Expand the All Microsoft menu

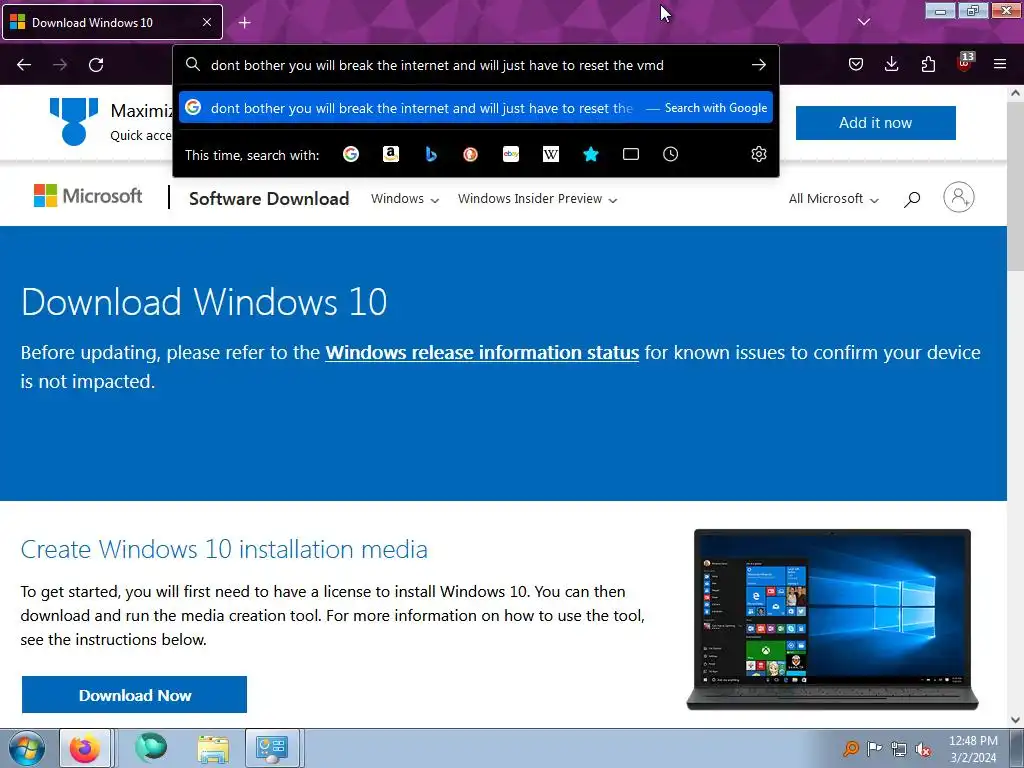pyautogui.click(x=833, y=199)
